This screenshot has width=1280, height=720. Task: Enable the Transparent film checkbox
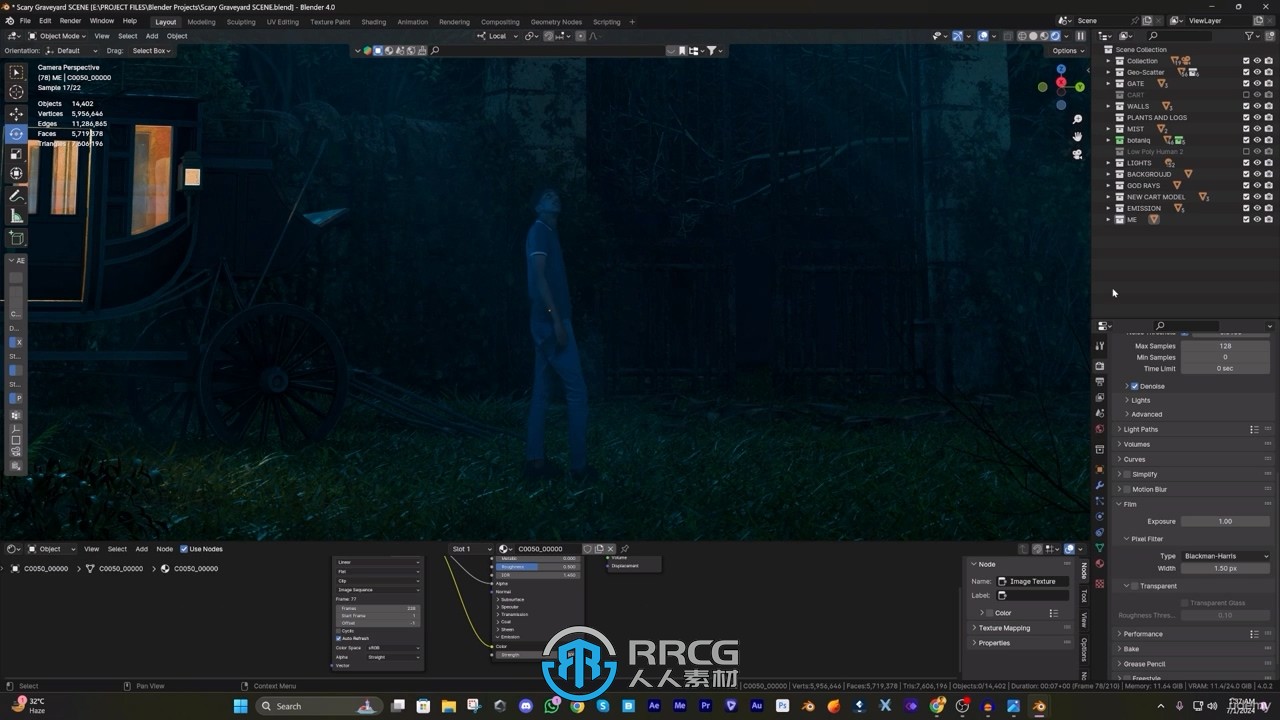[x=1135, y=586]
